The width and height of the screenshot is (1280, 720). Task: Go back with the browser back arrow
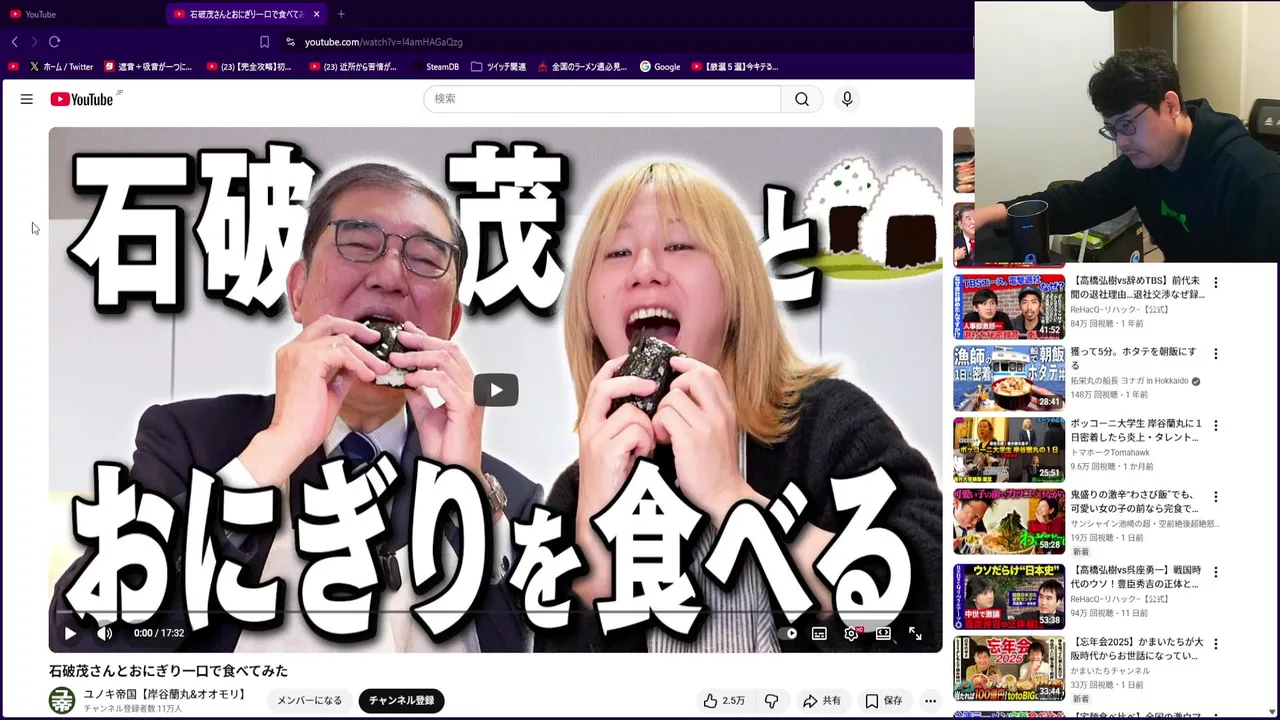(14, 42)
